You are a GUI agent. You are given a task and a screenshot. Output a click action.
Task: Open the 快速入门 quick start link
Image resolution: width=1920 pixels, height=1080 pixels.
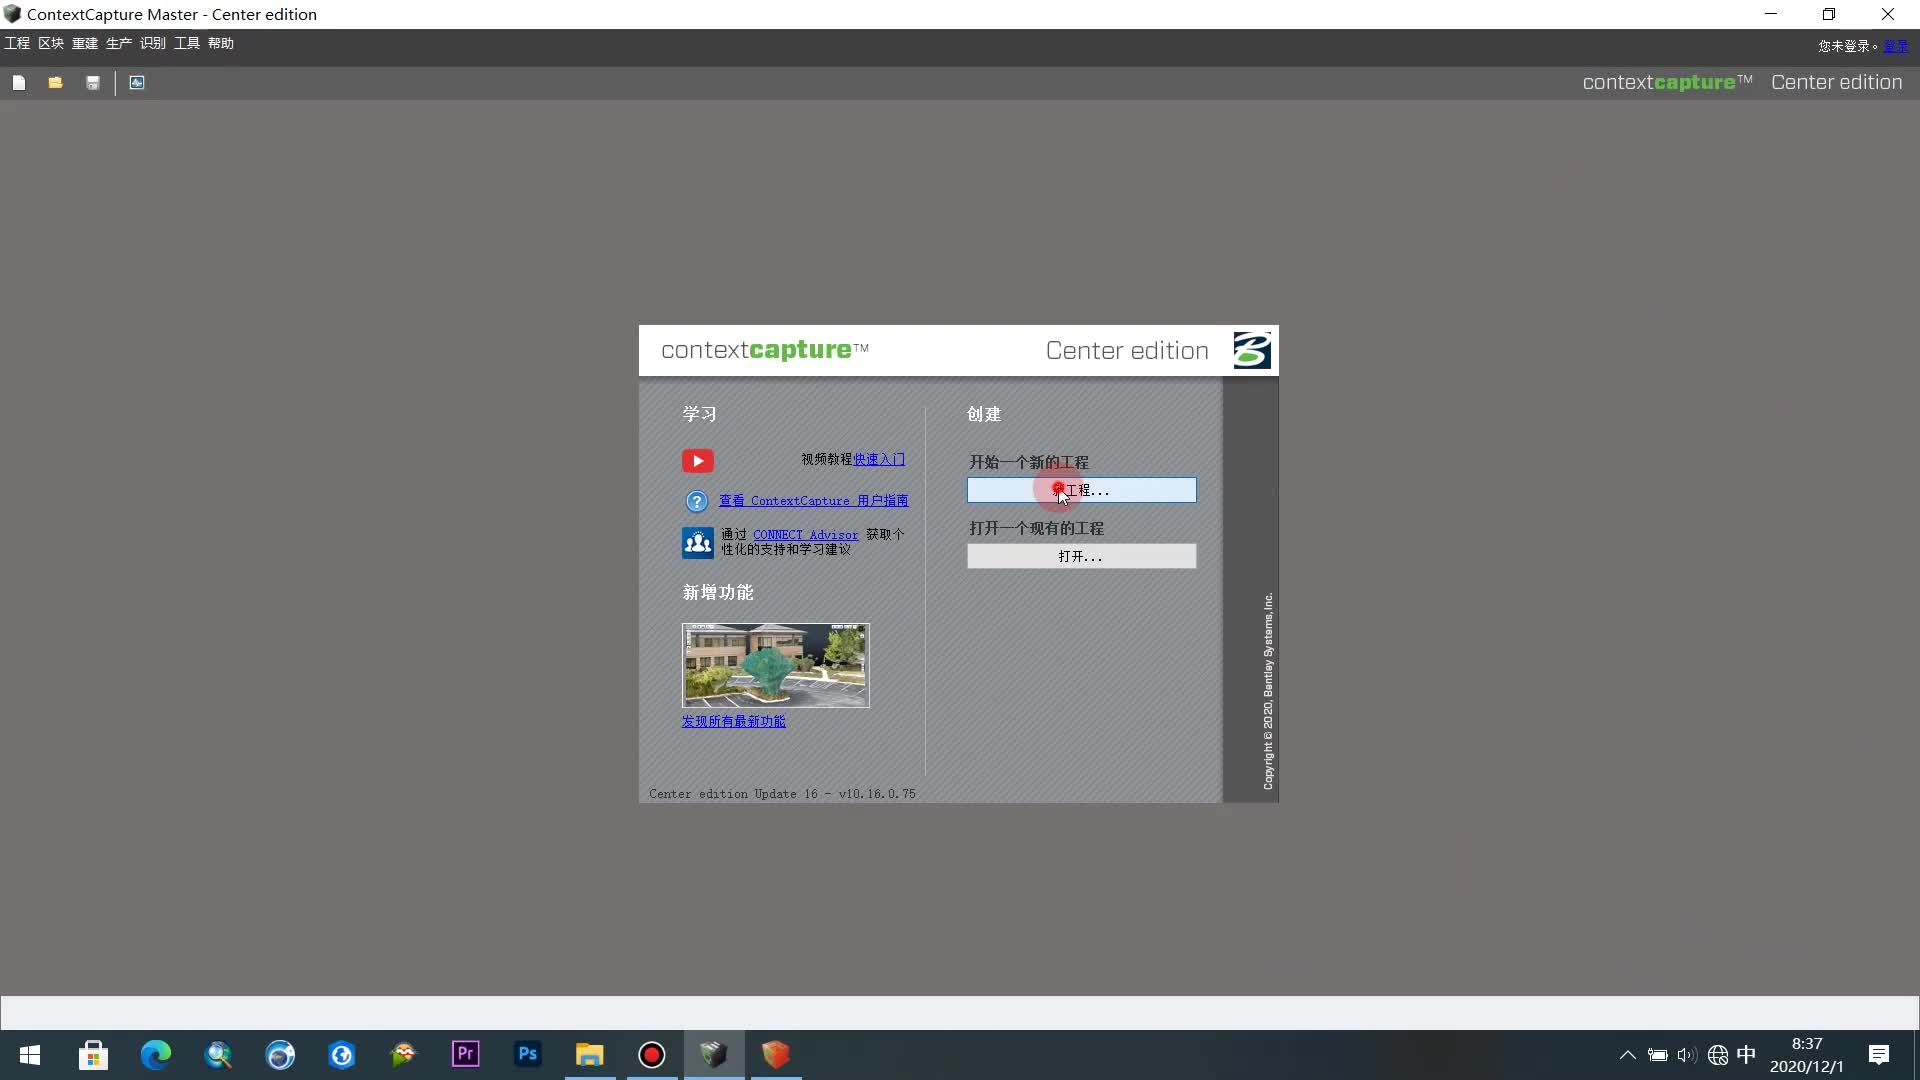click(x=879, y=459)
